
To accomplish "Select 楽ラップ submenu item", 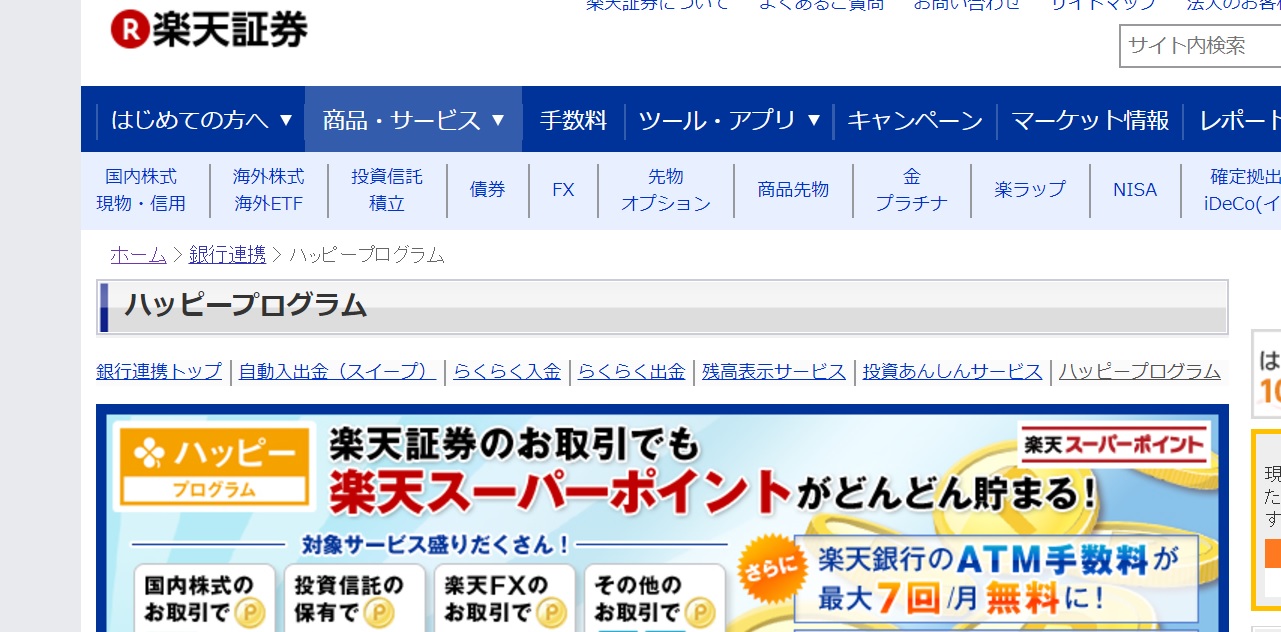I will coord(1030,190).
